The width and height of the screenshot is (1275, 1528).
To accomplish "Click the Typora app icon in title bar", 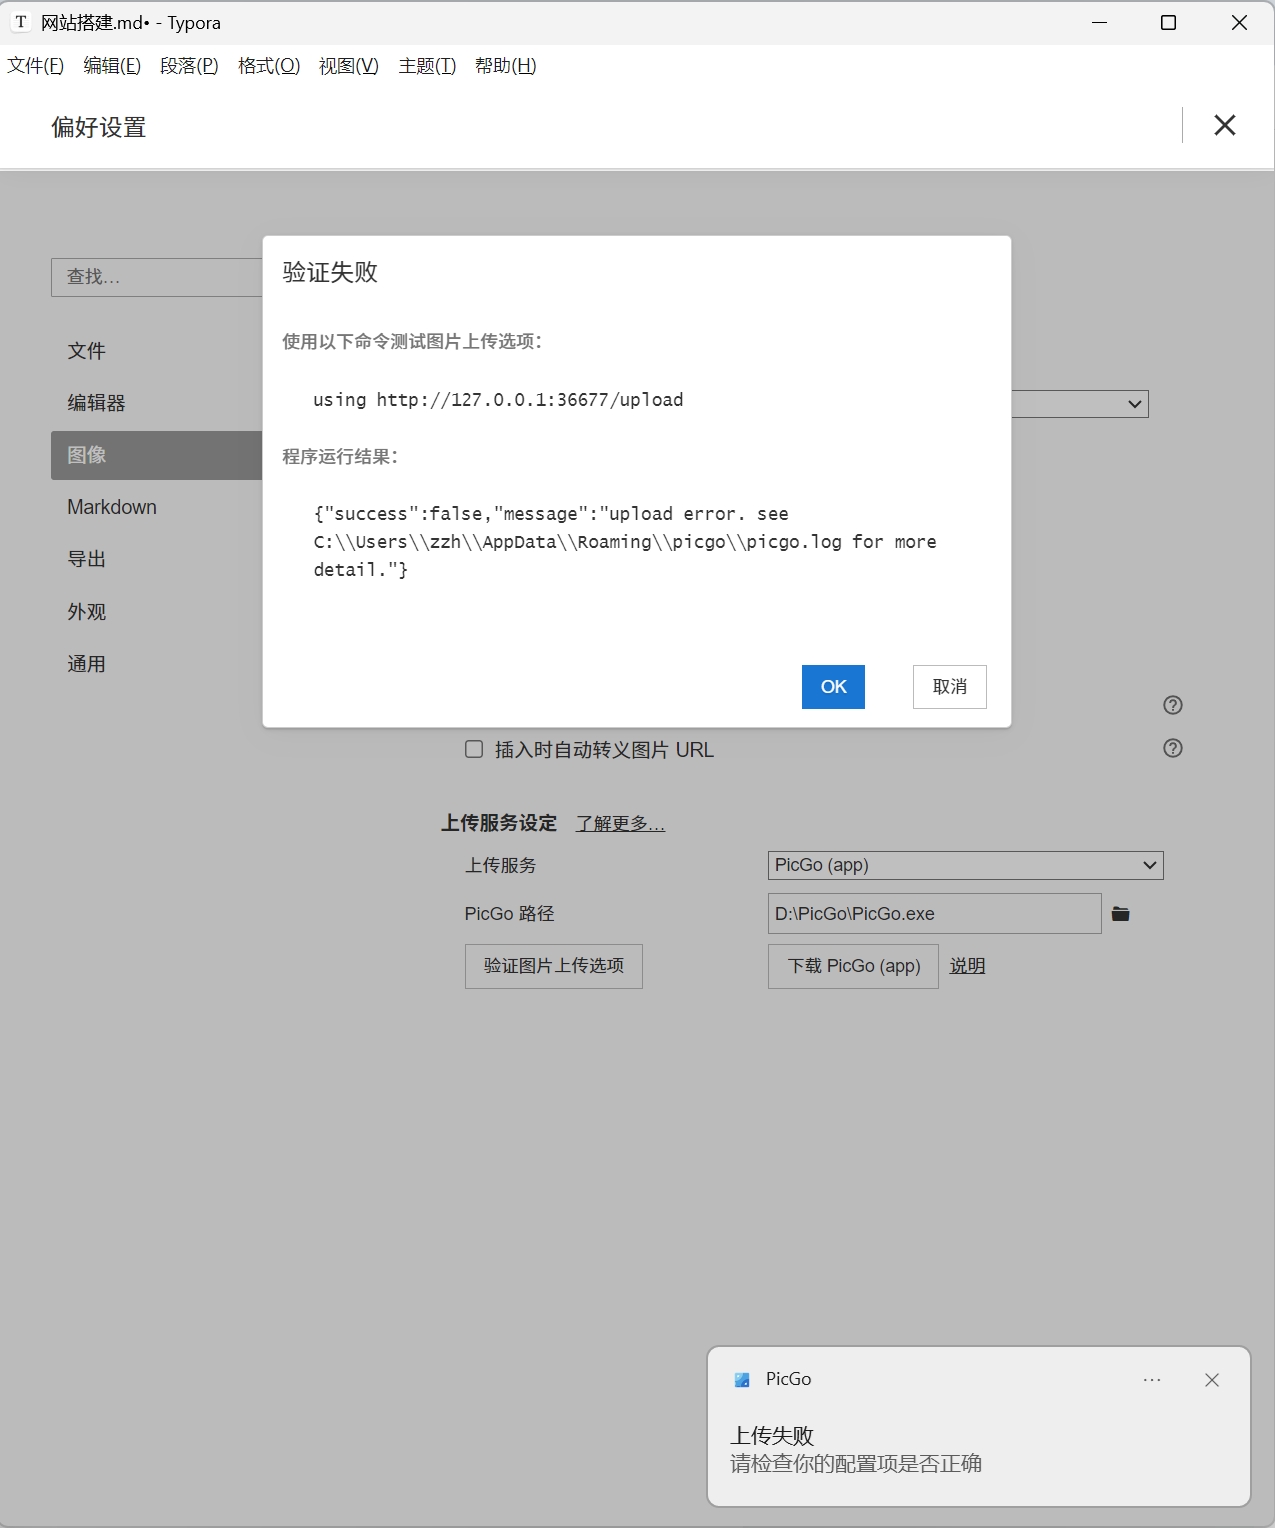I will [x=21, y=22].
